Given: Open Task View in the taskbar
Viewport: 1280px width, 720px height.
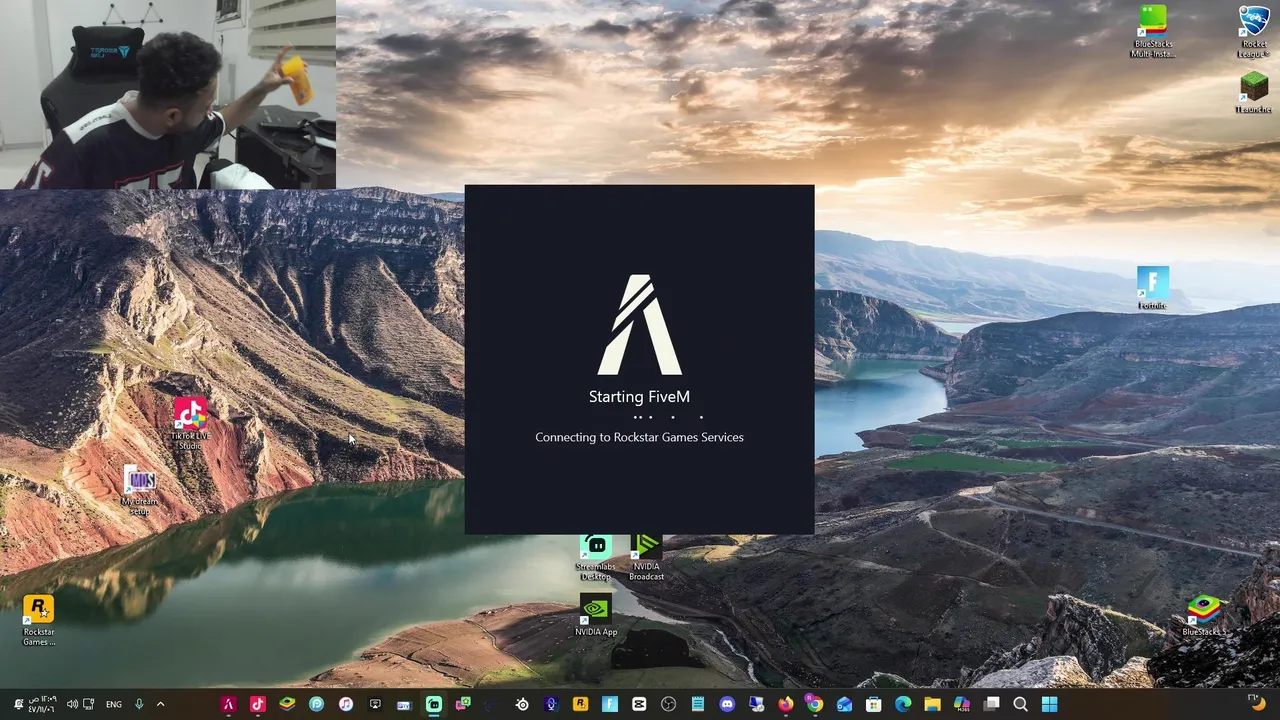Looking at the screenshot, I should (x=991, y=704).
